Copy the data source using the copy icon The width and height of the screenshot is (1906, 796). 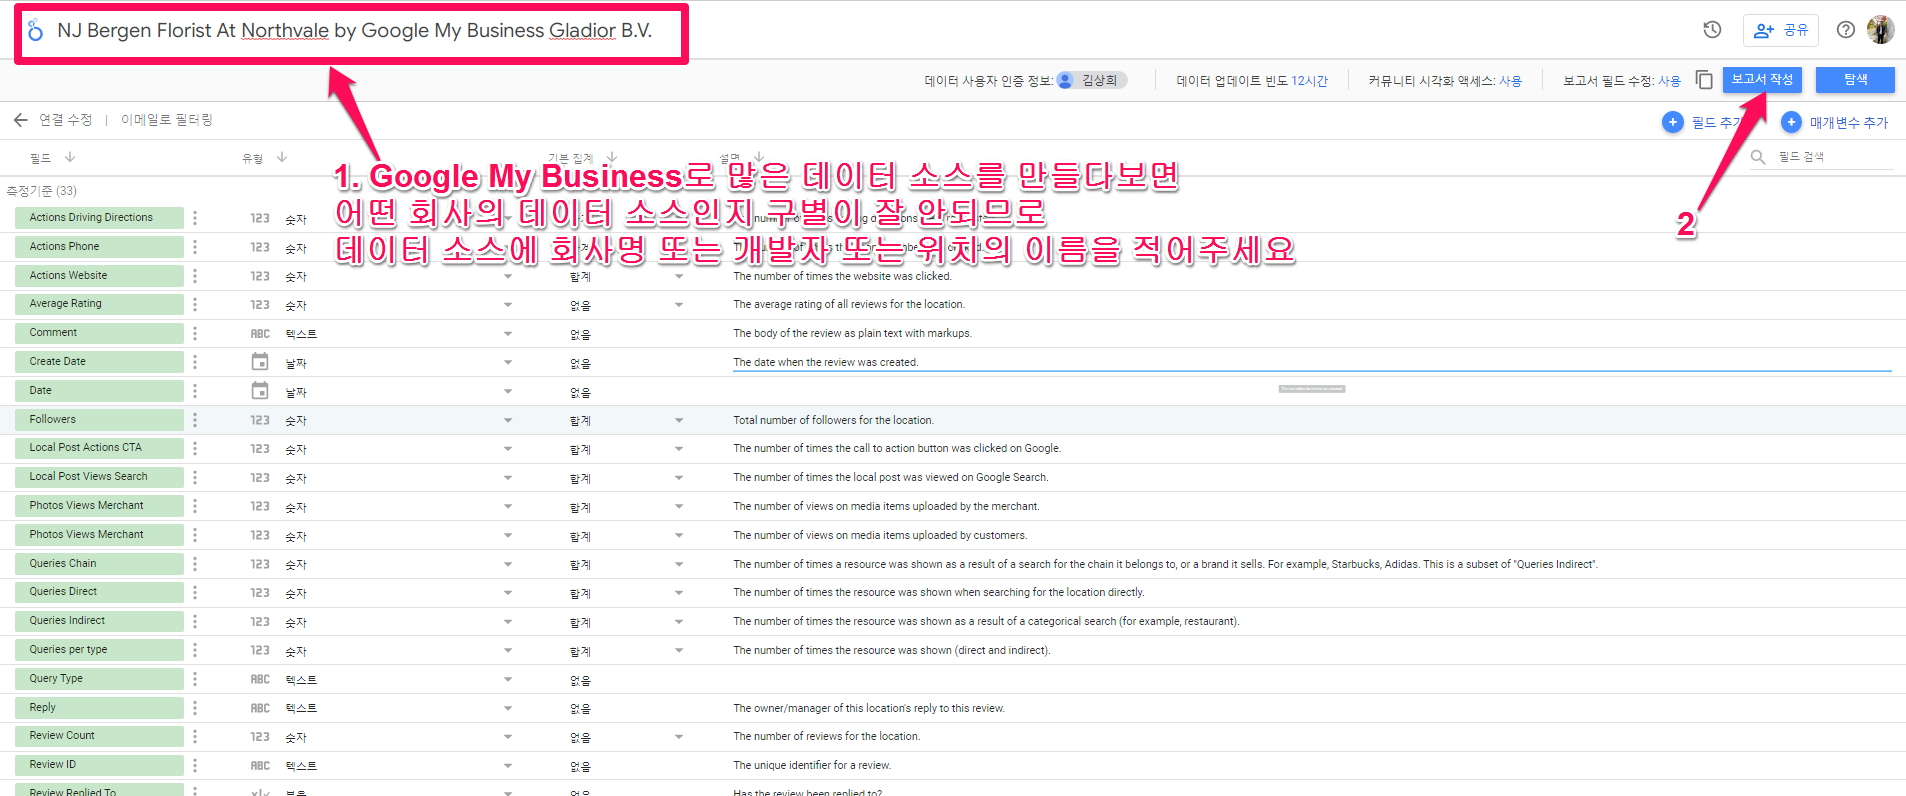click(1704, 80)
